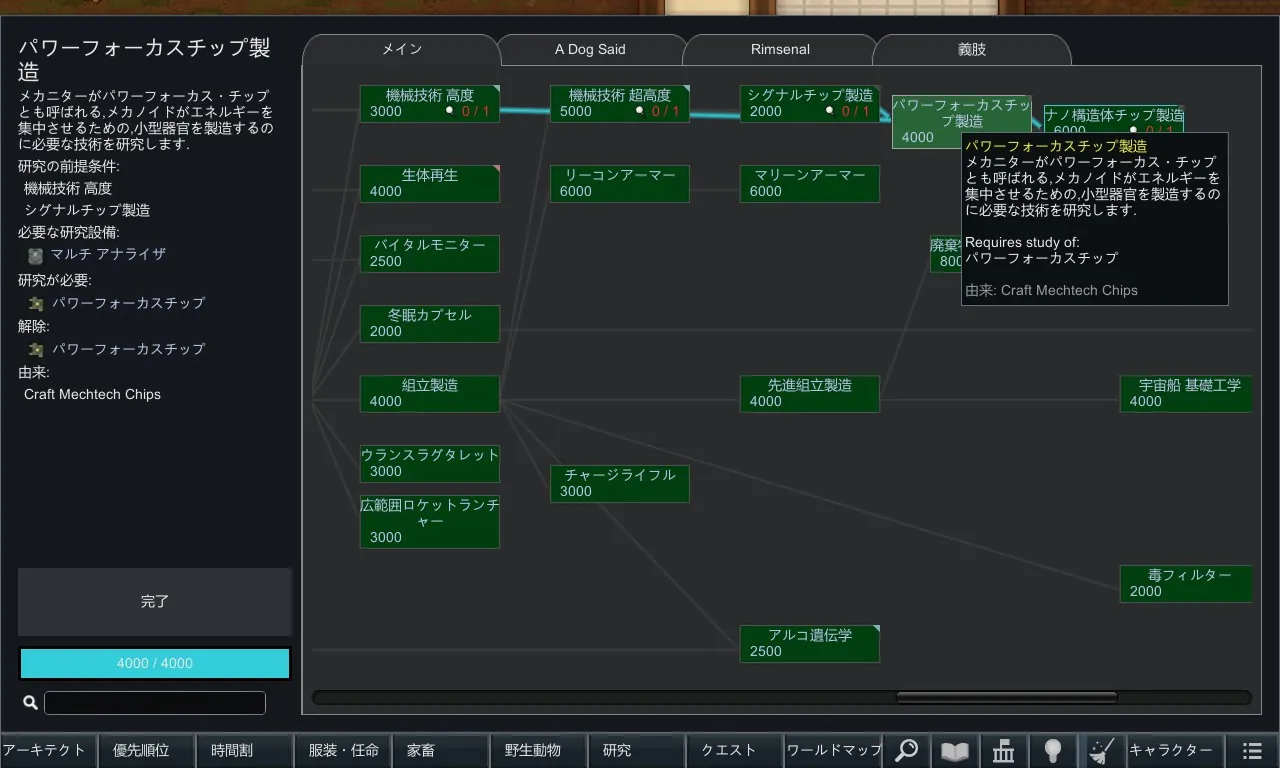Screen dimensions: 1280x768
Task: Open the open-book icon in bottom bar
Action: (955, 750)
